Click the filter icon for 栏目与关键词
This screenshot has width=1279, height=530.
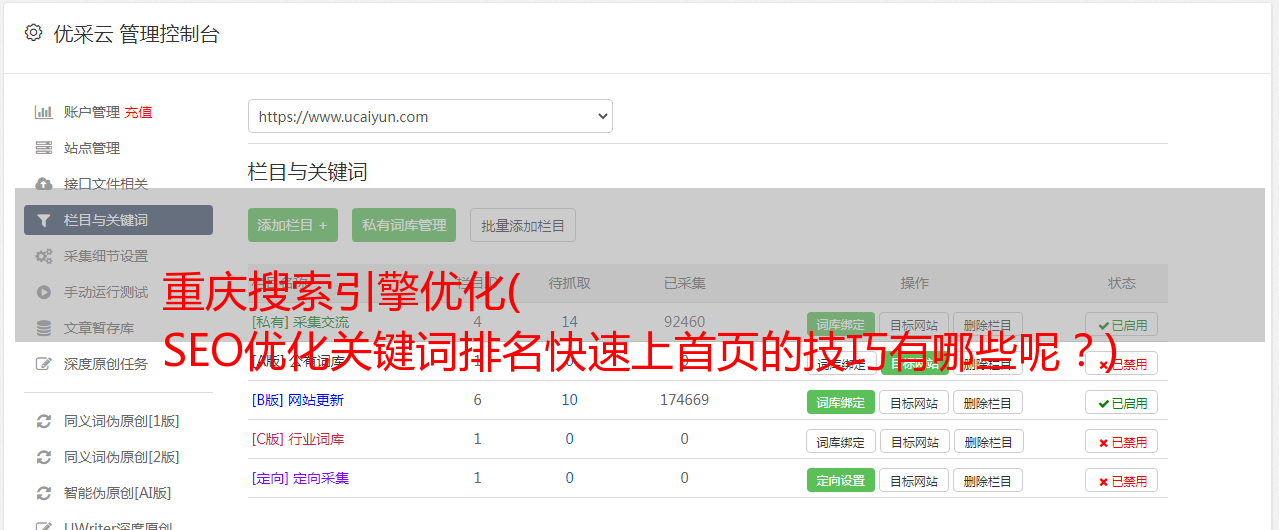click(x=43, y=220)
